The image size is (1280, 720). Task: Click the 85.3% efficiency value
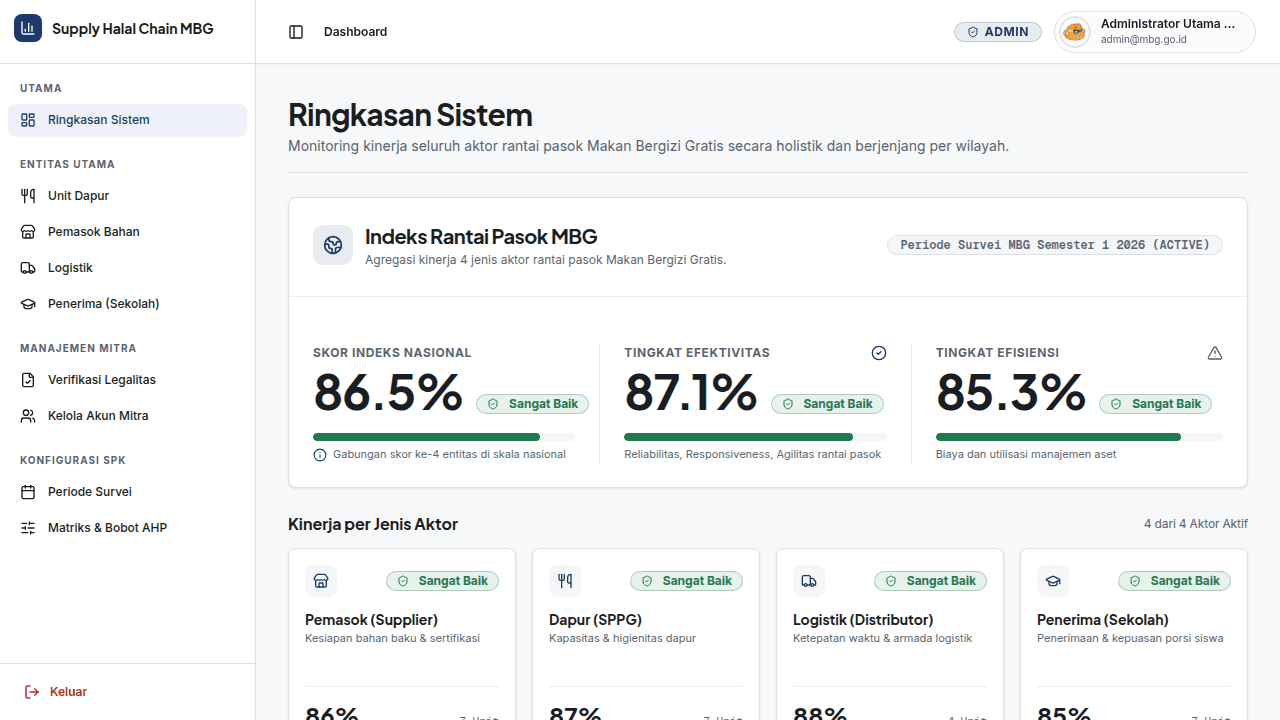click(x=1011, y=392)
